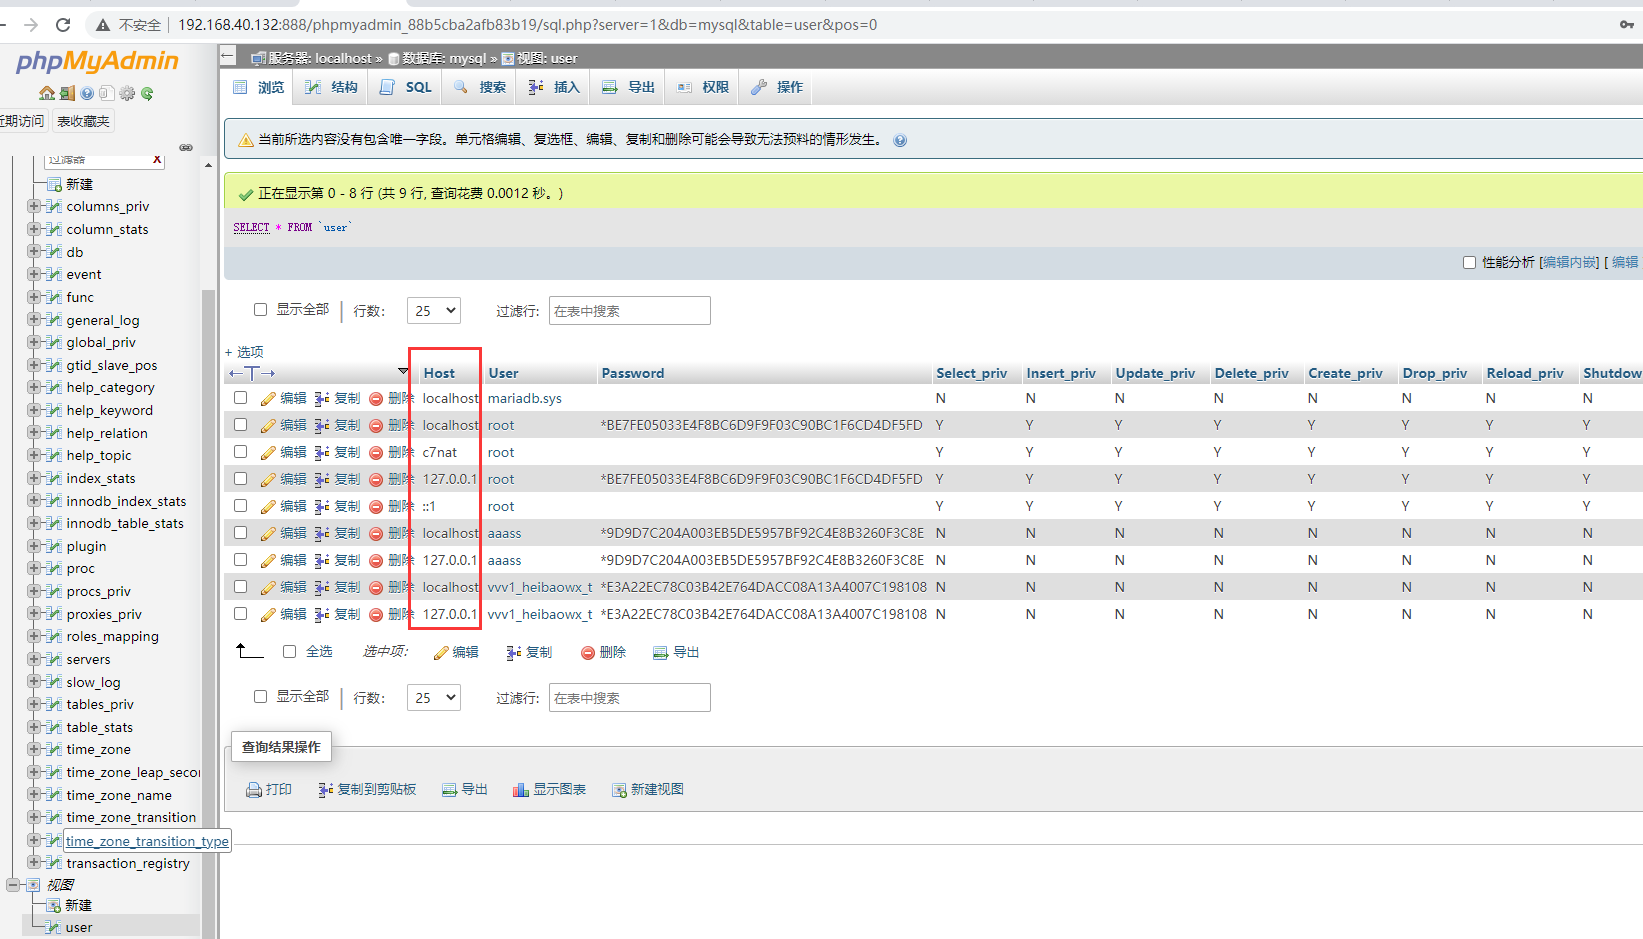Expand options link above table

click(x=245, y=352)
